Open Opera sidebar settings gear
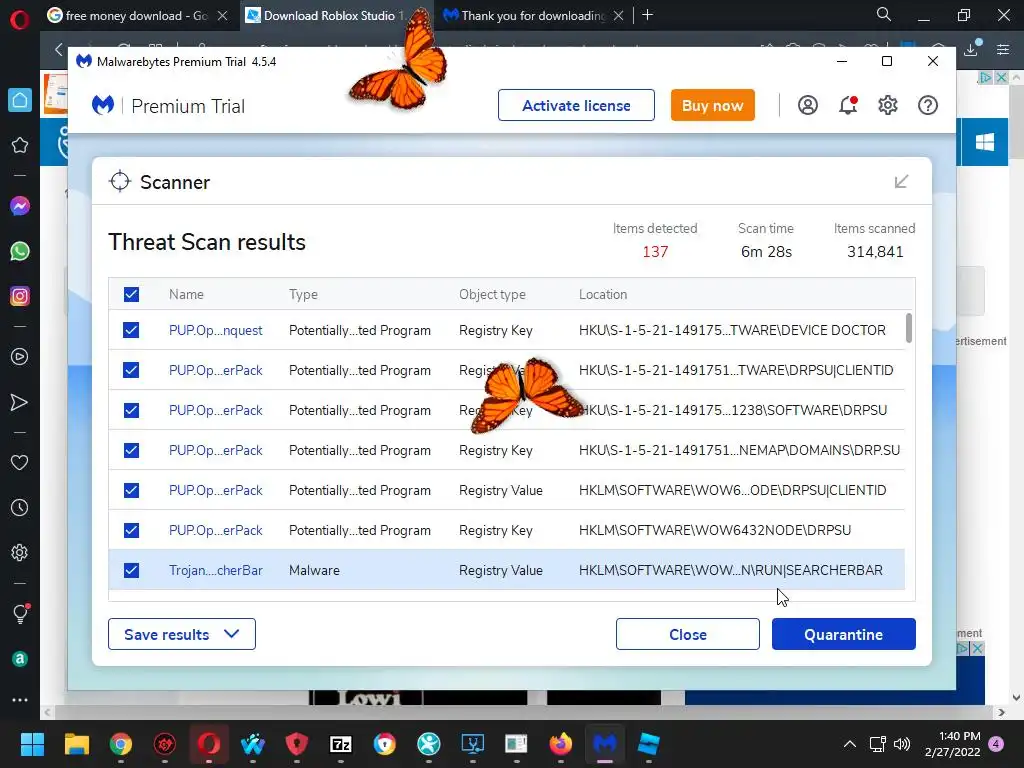Viewport: 1024px width, 768px height. click(x=20, y=552)
